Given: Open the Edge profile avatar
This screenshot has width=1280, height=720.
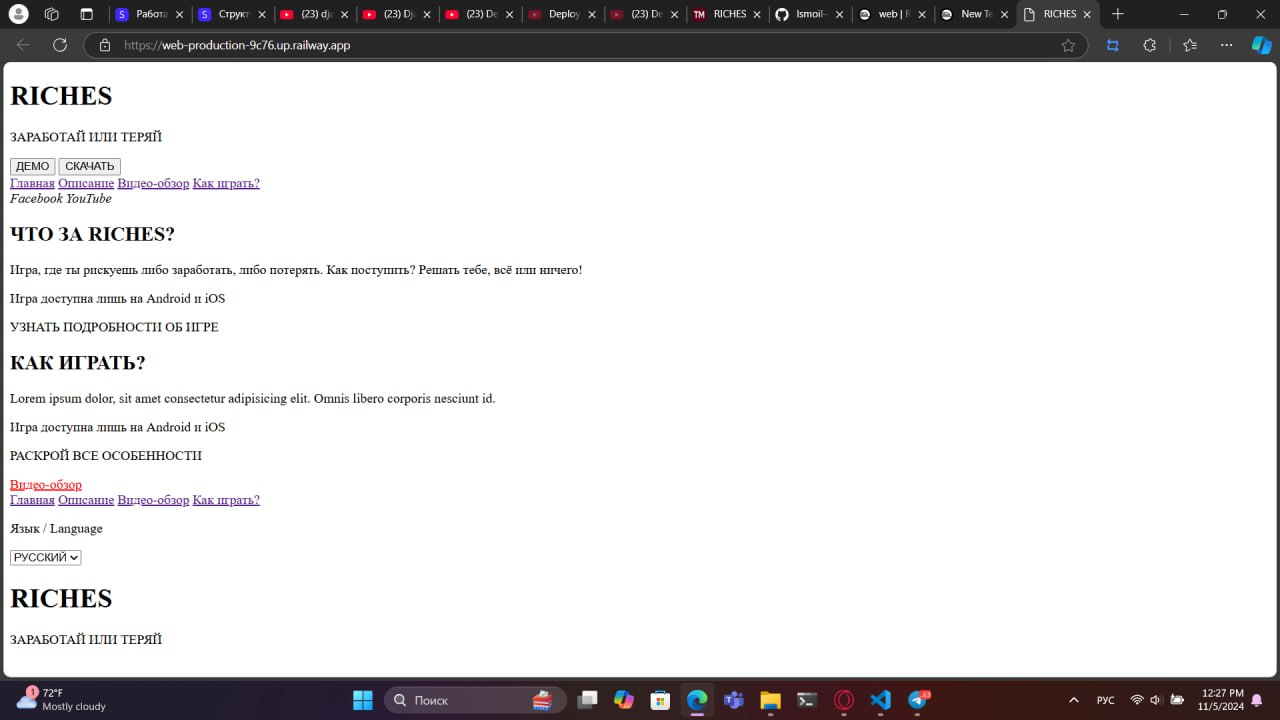Looking at the screenshot, I should tap(19, 14).
